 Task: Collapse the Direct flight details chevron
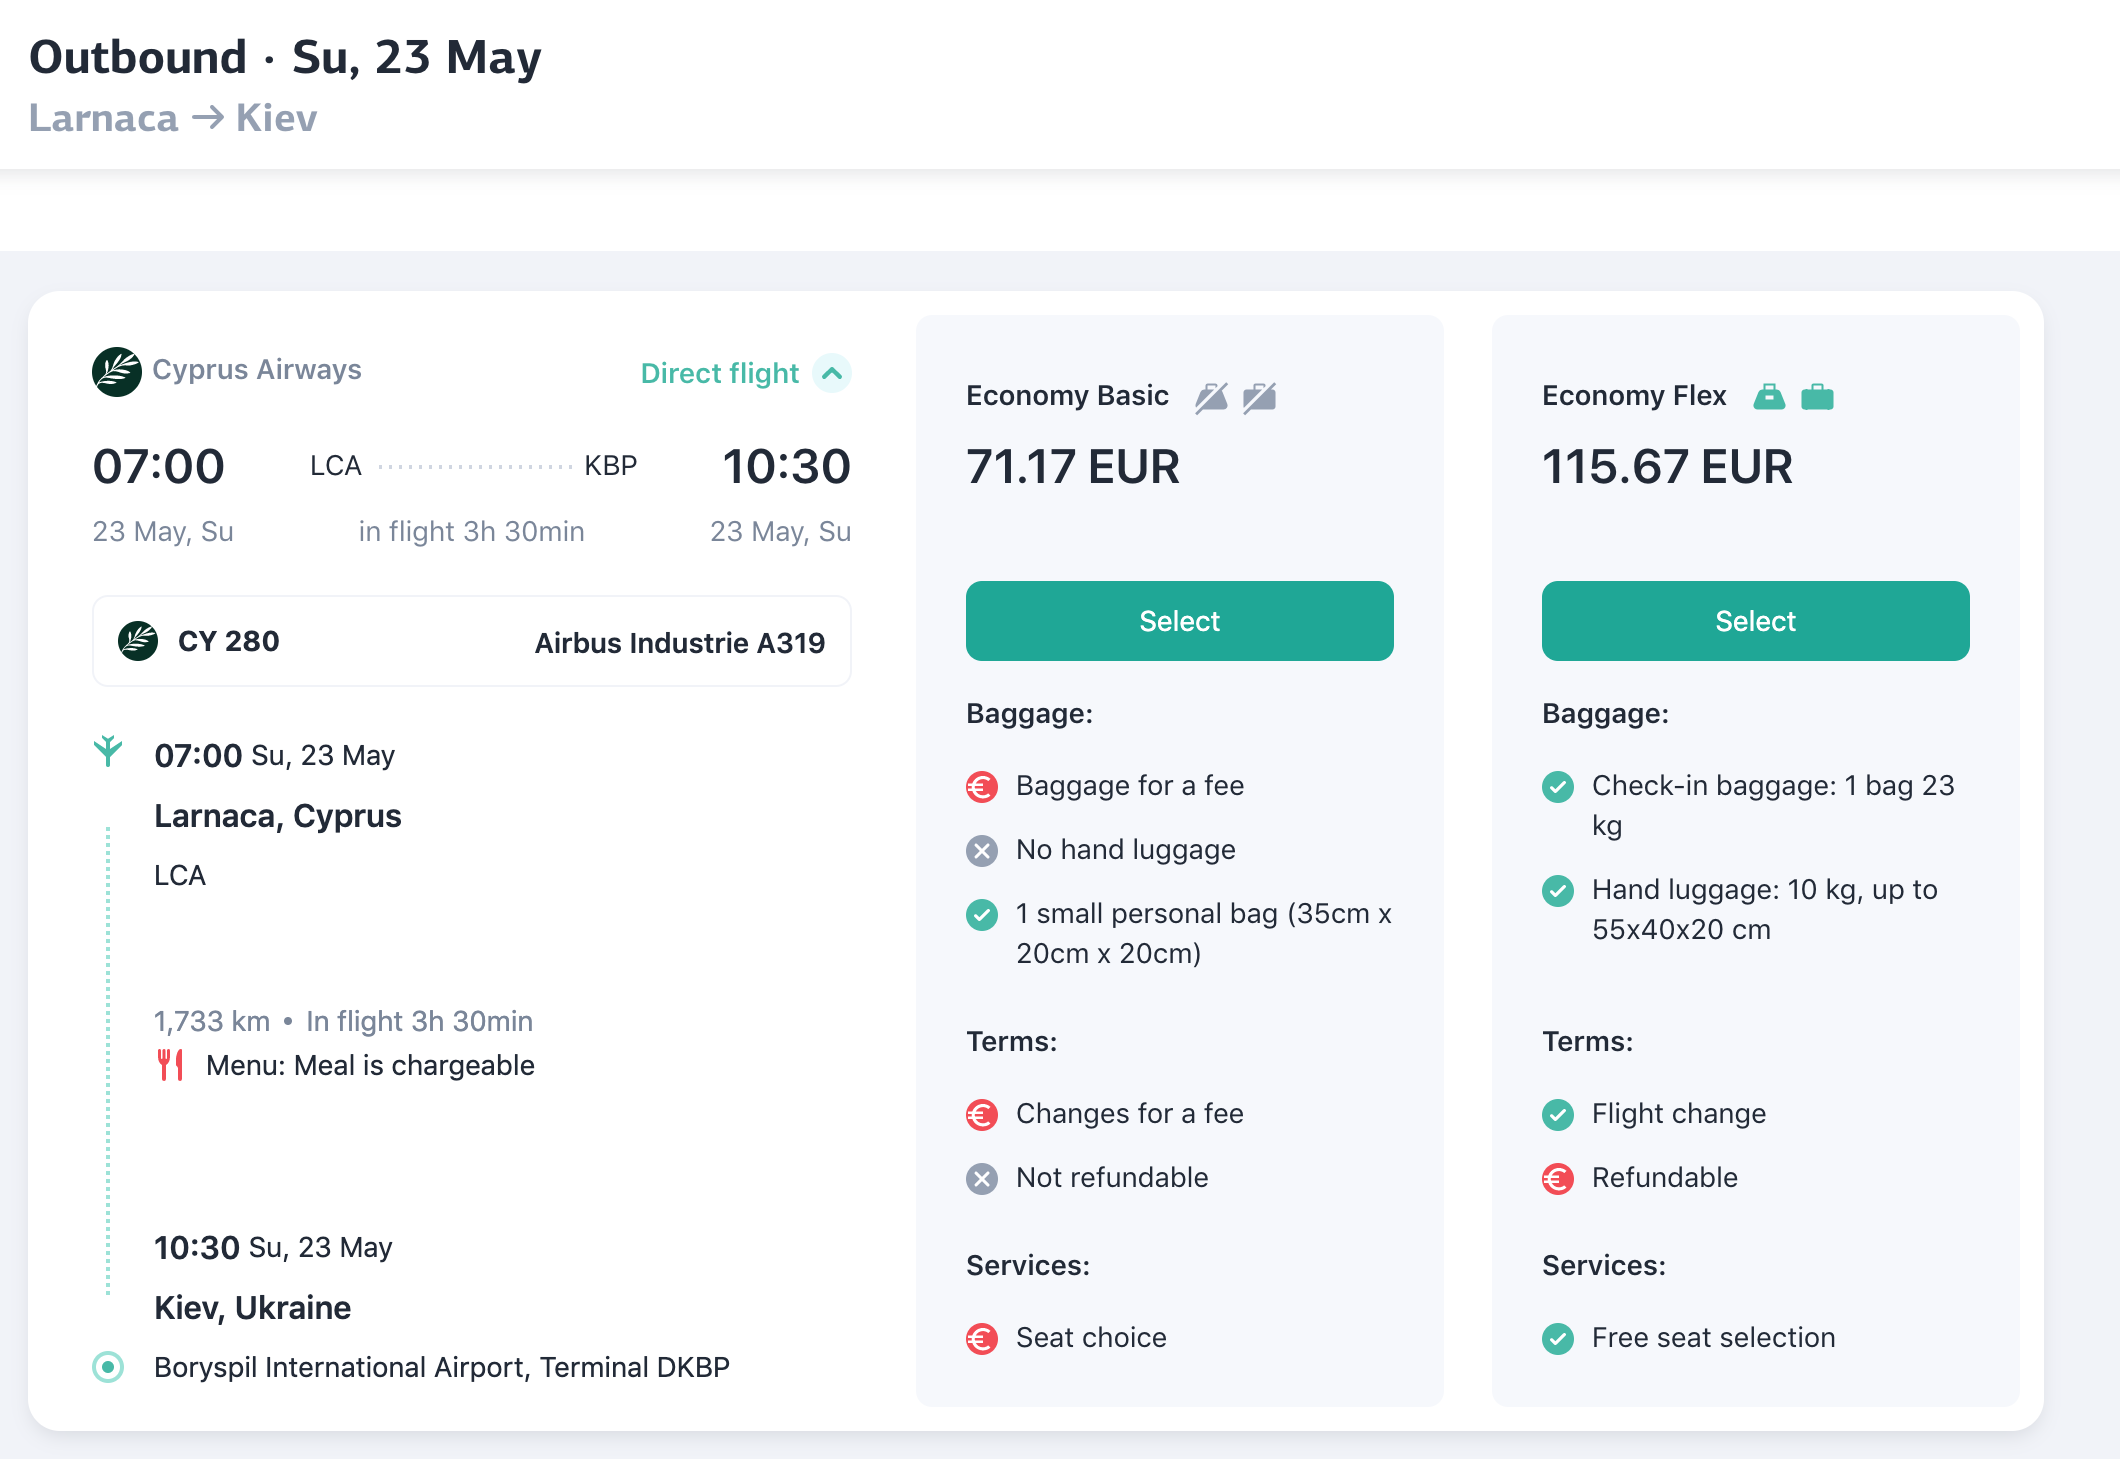pyautogui.click(x=832, y=373)
